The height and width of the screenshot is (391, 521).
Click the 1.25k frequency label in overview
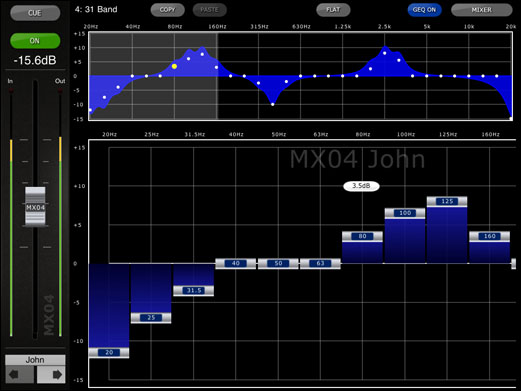tap(343, 27)
